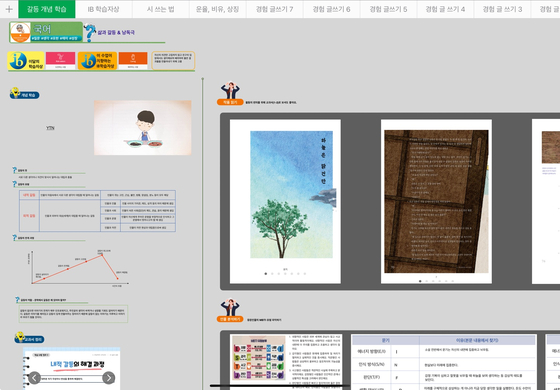Play the boy with bowls video thumbnail

142,128
